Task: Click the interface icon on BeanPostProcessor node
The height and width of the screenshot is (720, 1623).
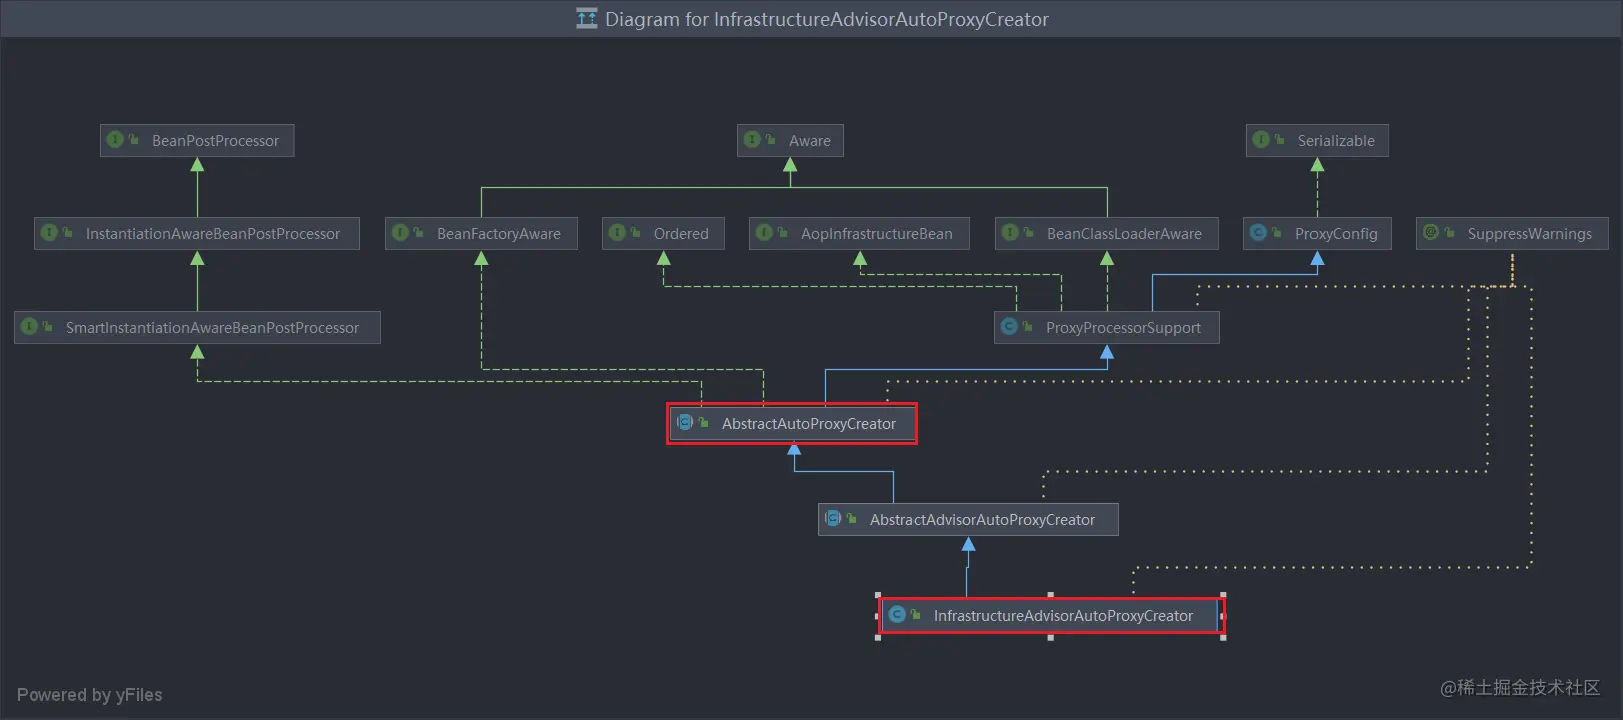Action: pyautogui.click(x=115, y=140)
